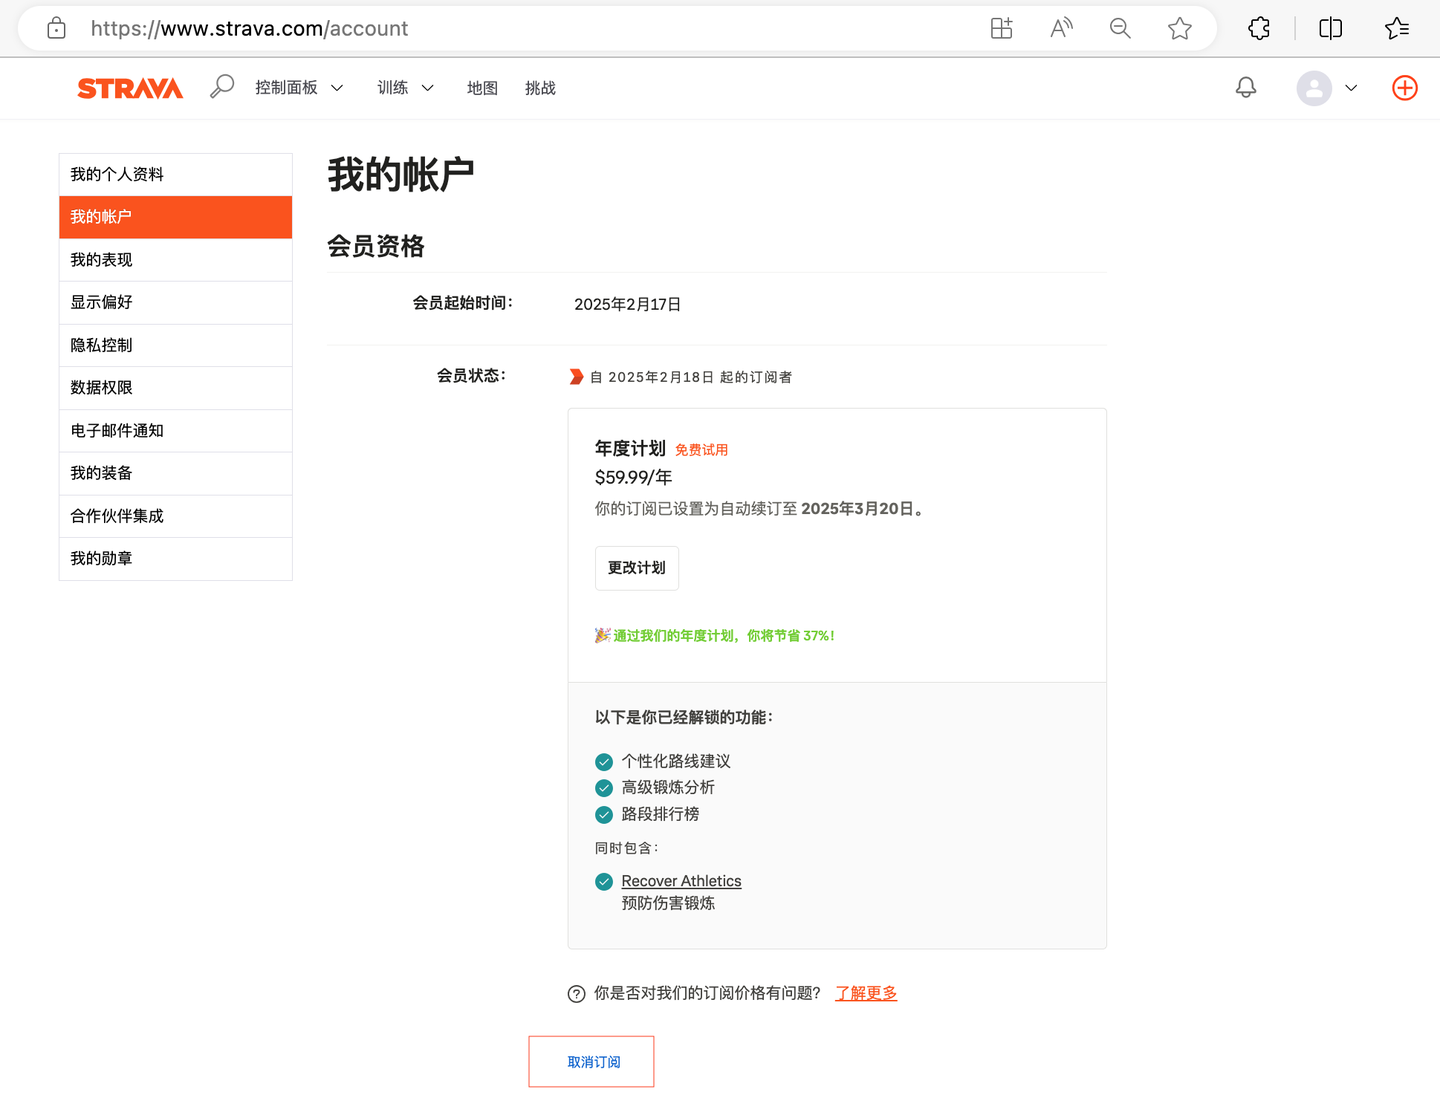1440x1095 pixels.
Task: Switch to the 隐私控制 section
Action: pos(101,345)
